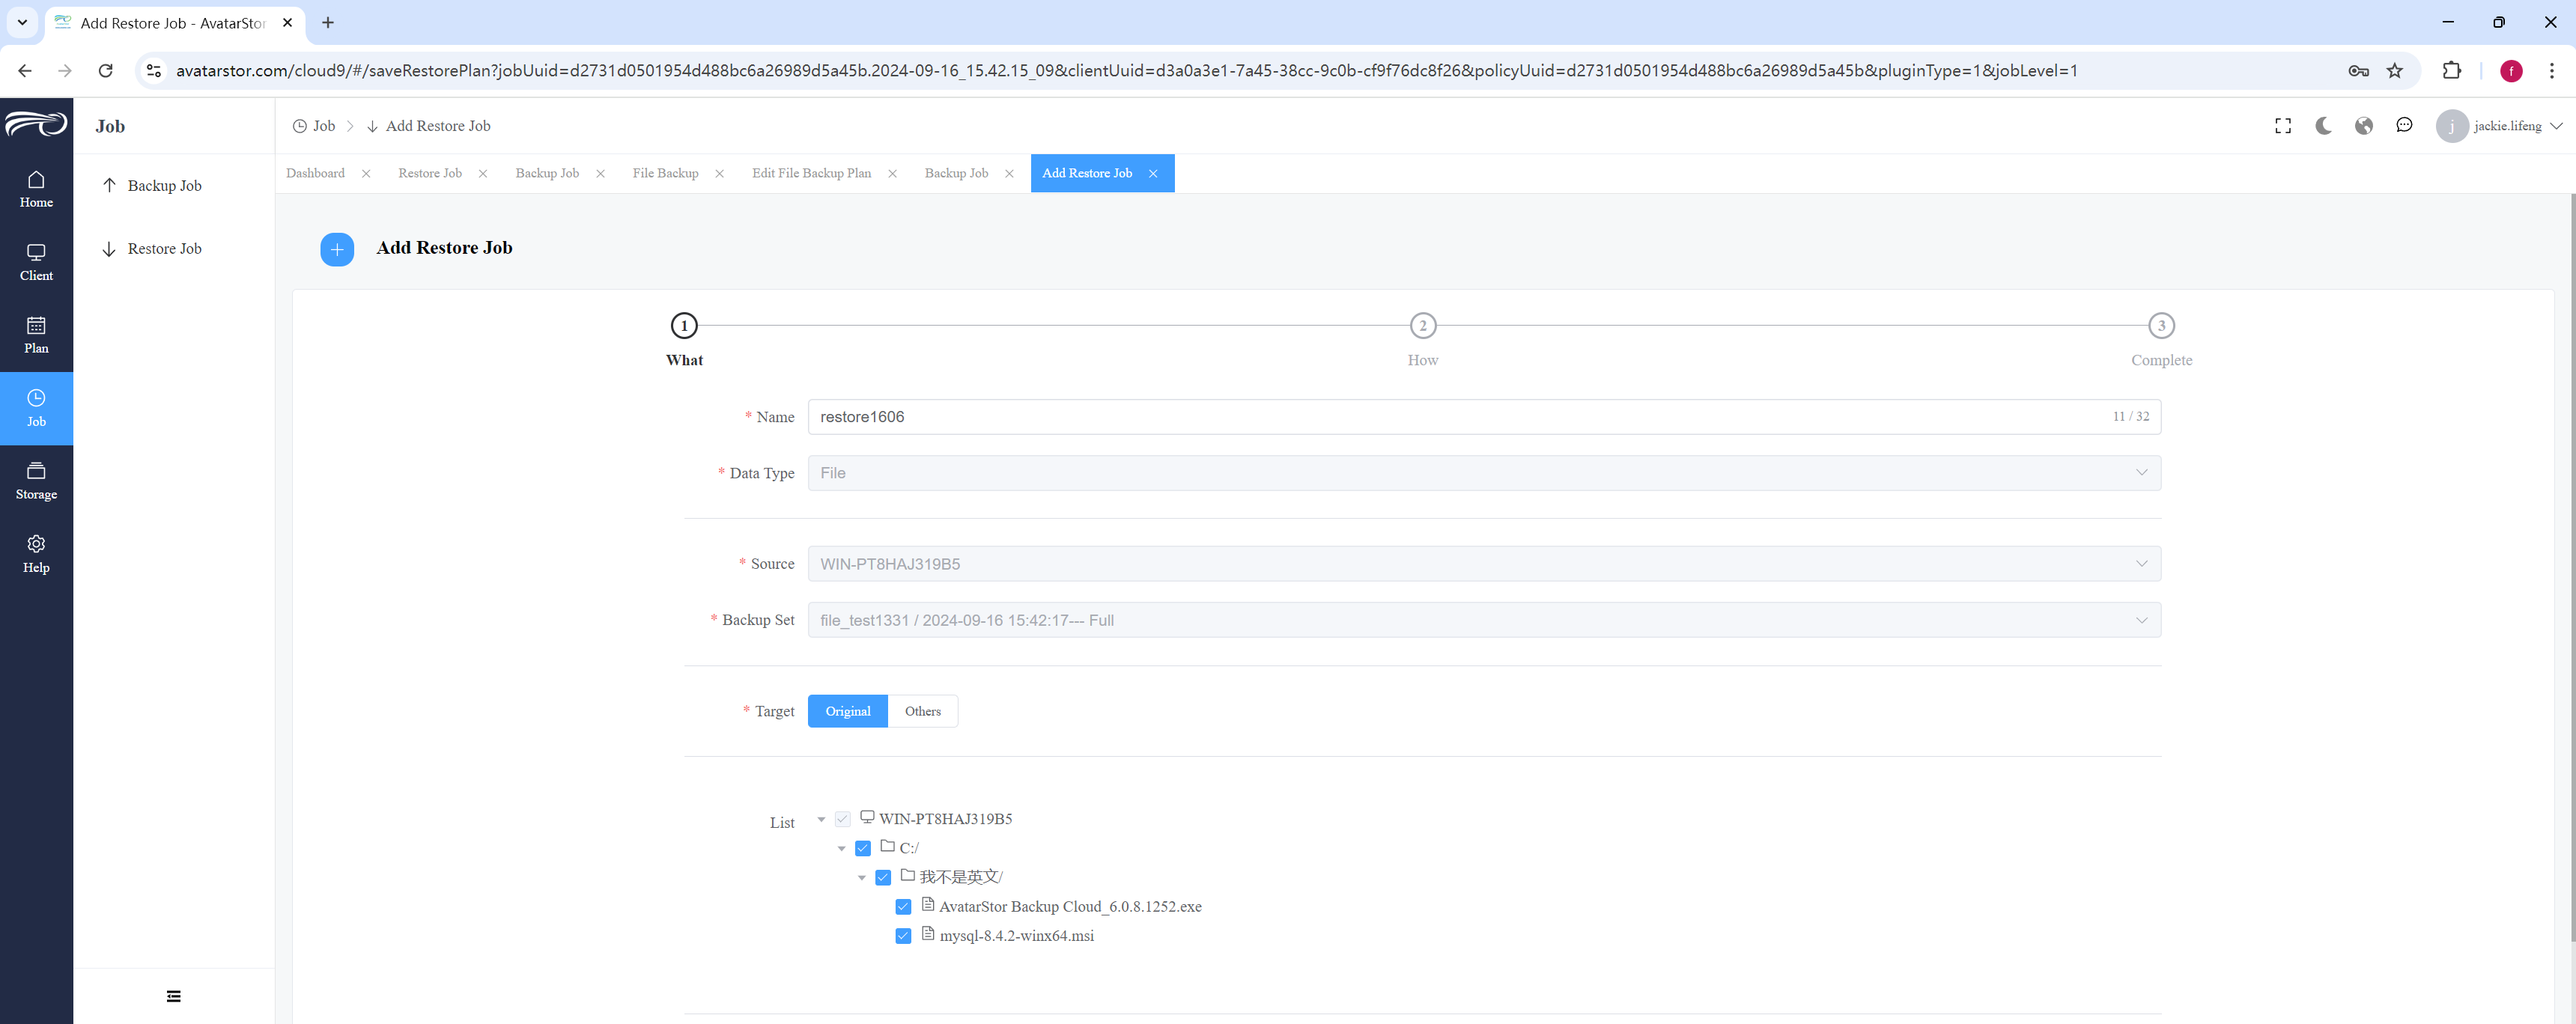
Task: Collapse the 我不是英文 folder node
Action: [862, 878]
